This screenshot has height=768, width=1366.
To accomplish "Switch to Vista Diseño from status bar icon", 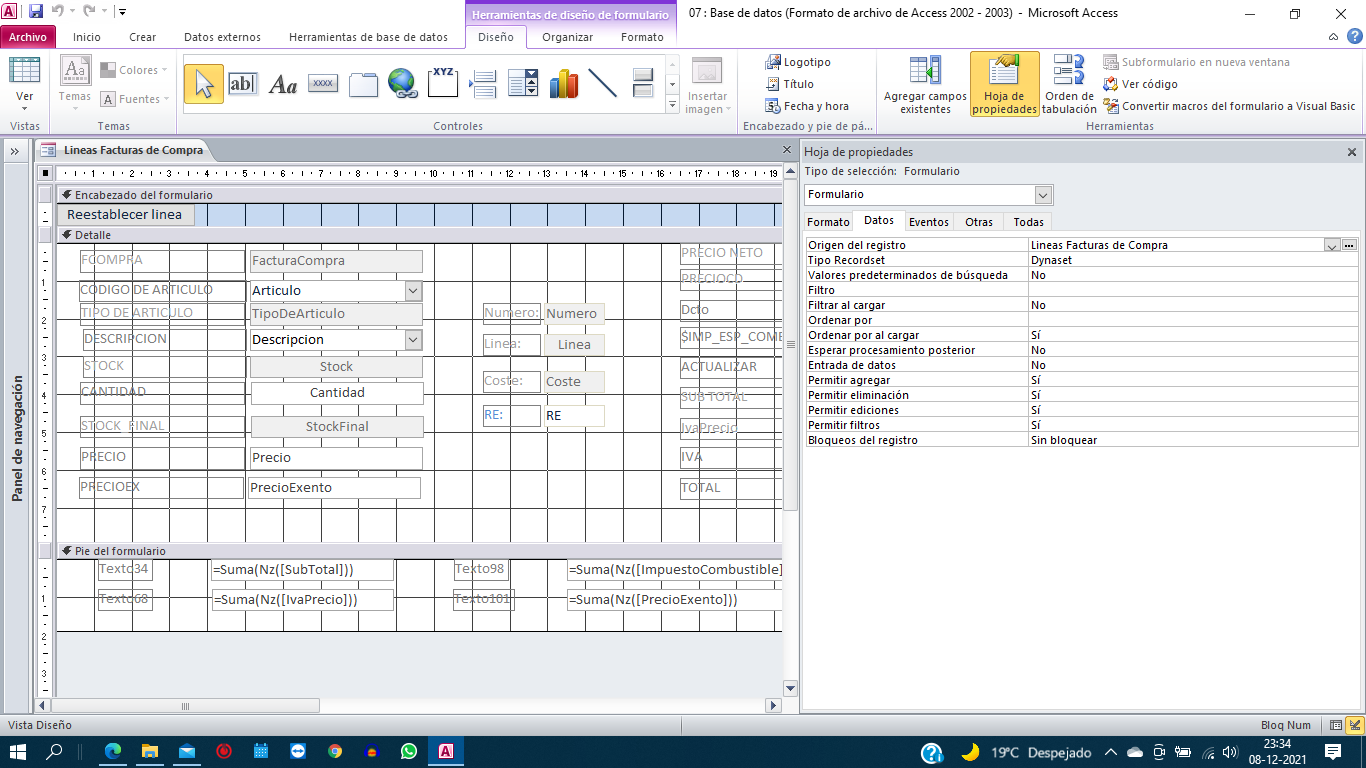I will click(1356, 725).
